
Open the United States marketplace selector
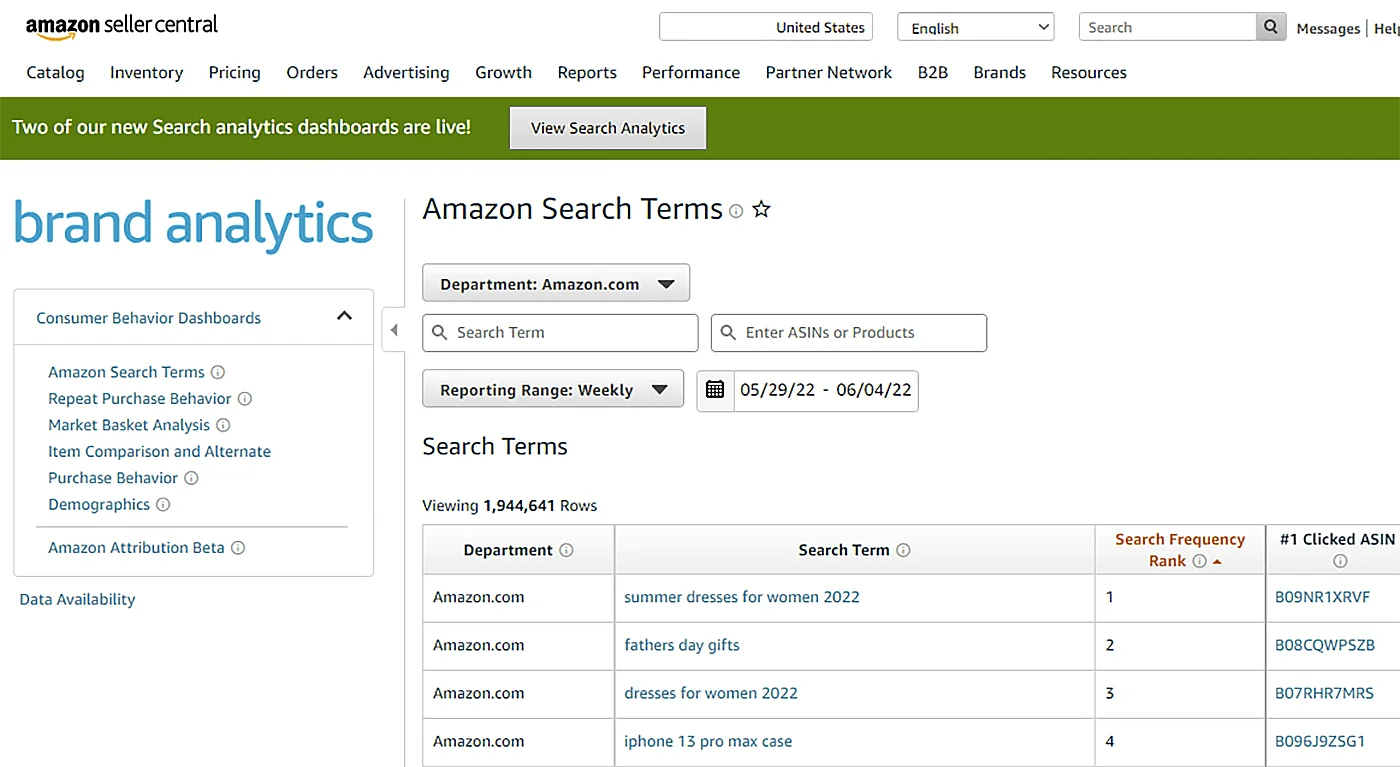[x=766, y=27]
